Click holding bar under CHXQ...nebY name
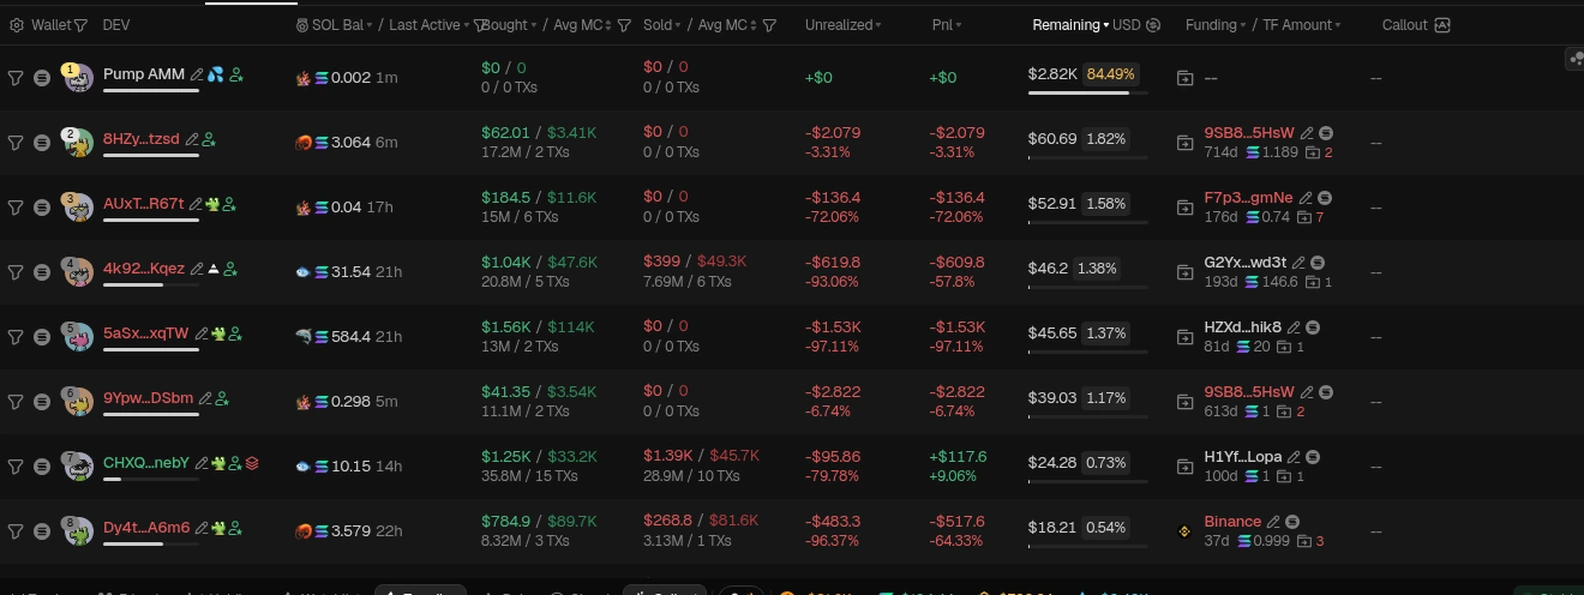 tap(151, 479)
